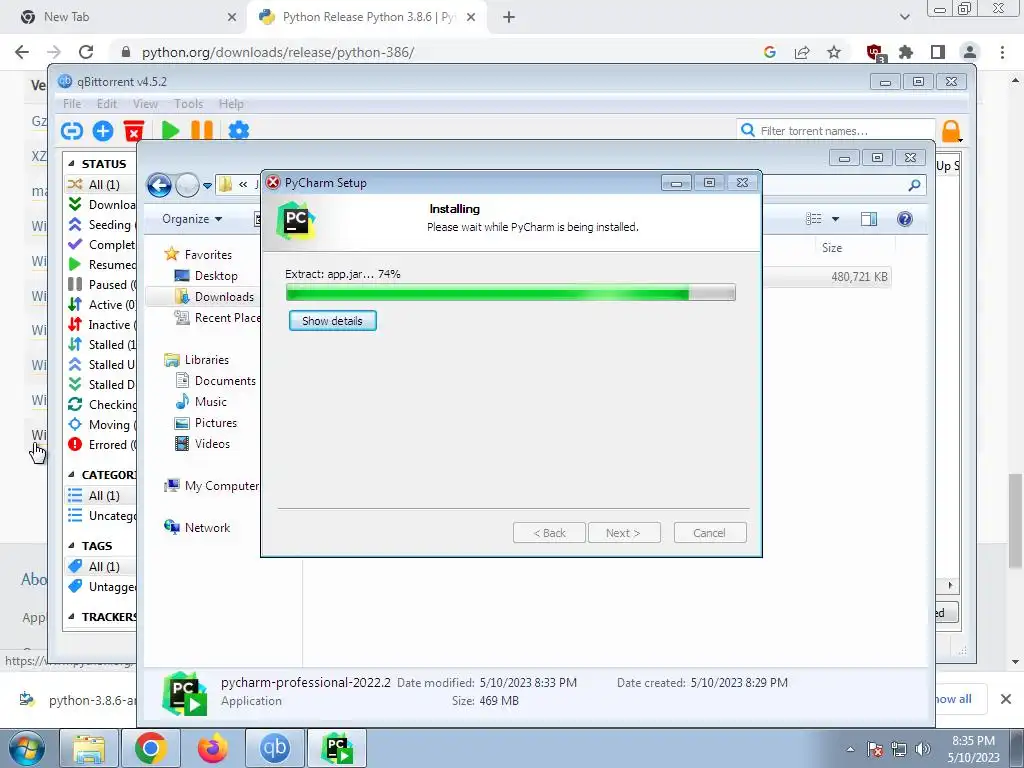Open qBittorrent View menu
The height and width of the screenshot is (768, 1024).
pyautogui.click(x=146, y=104)
